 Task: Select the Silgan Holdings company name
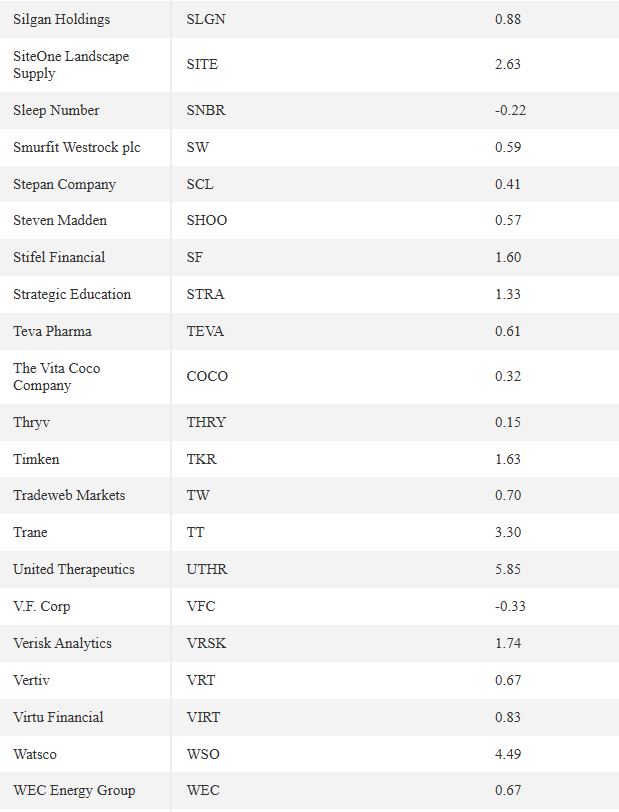click(62, 20)
